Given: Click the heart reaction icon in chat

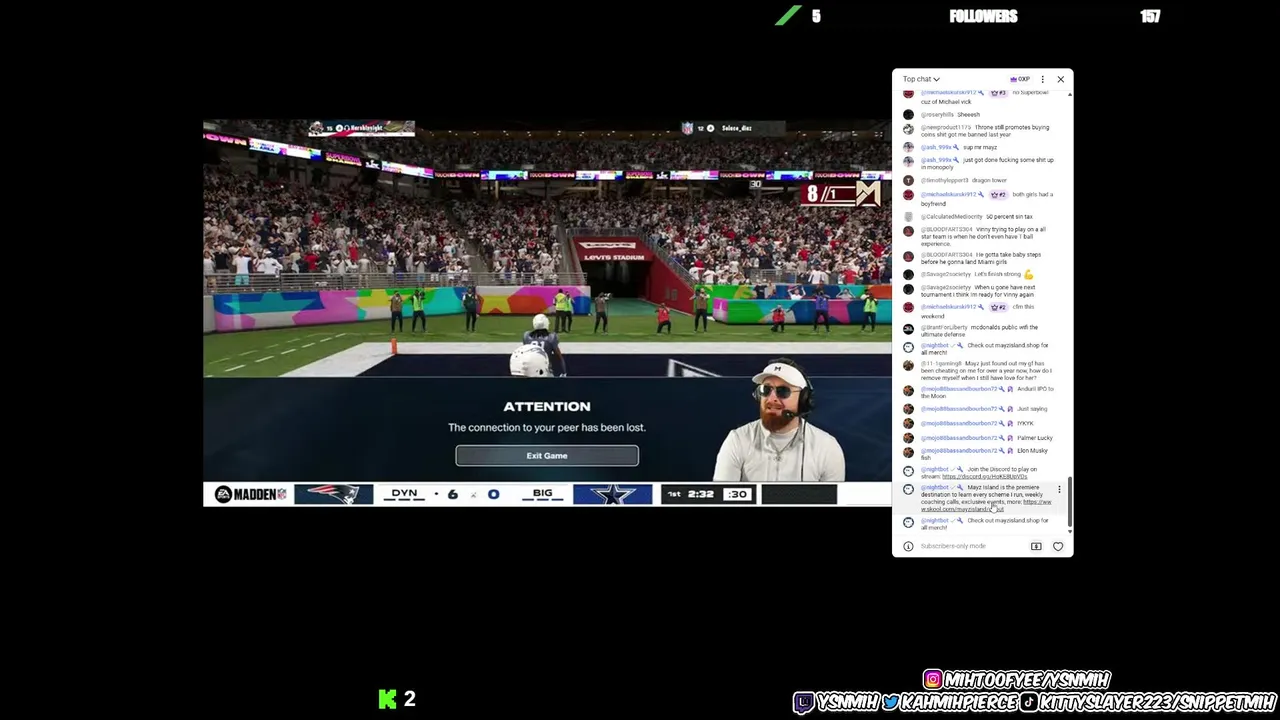Looking at the screenshot, I should [x=1058, y=546].
